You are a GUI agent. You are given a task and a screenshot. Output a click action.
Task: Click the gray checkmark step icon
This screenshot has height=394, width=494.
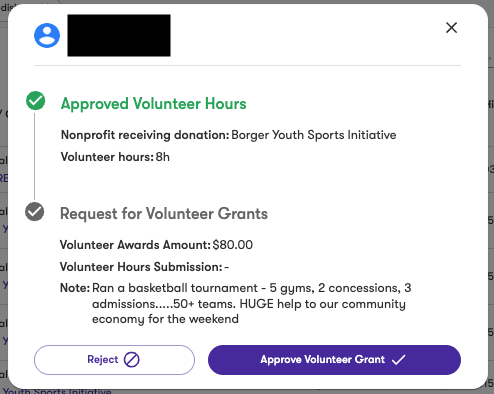[35, 211]
